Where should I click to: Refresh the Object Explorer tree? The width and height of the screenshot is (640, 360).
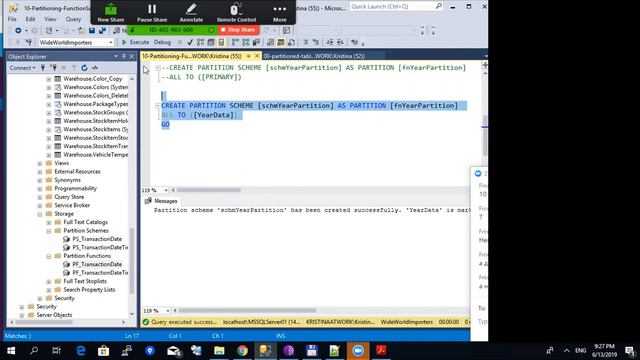coord(84,68)
